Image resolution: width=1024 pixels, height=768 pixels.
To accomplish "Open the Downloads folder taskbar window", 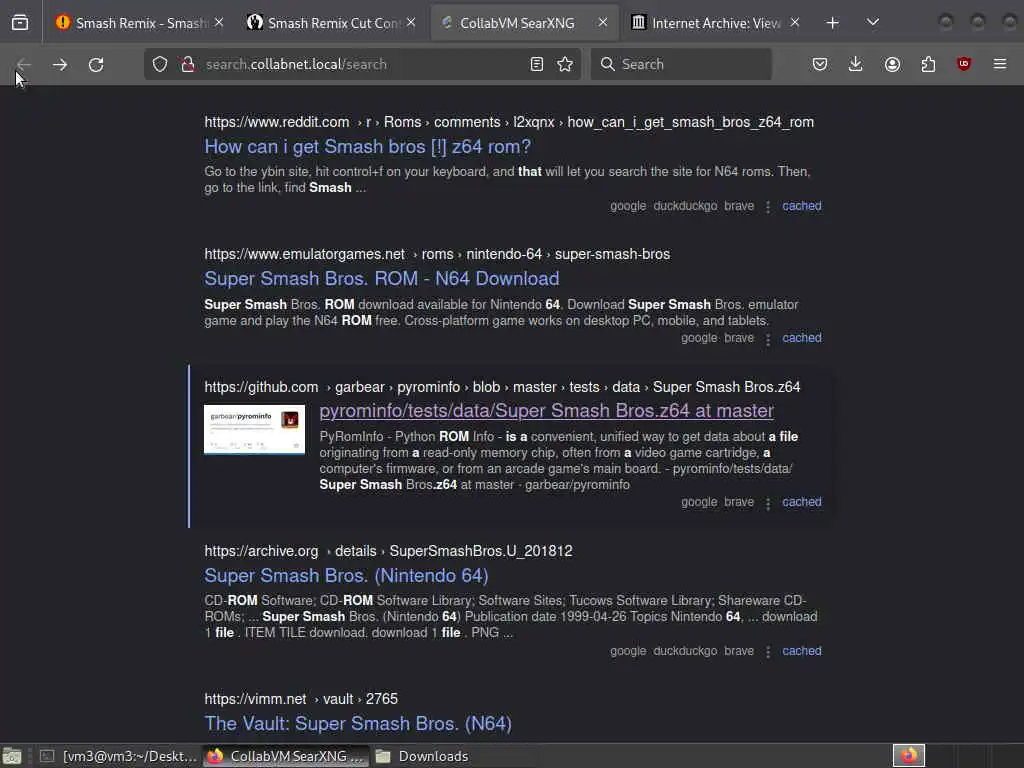I will point(455,756).
